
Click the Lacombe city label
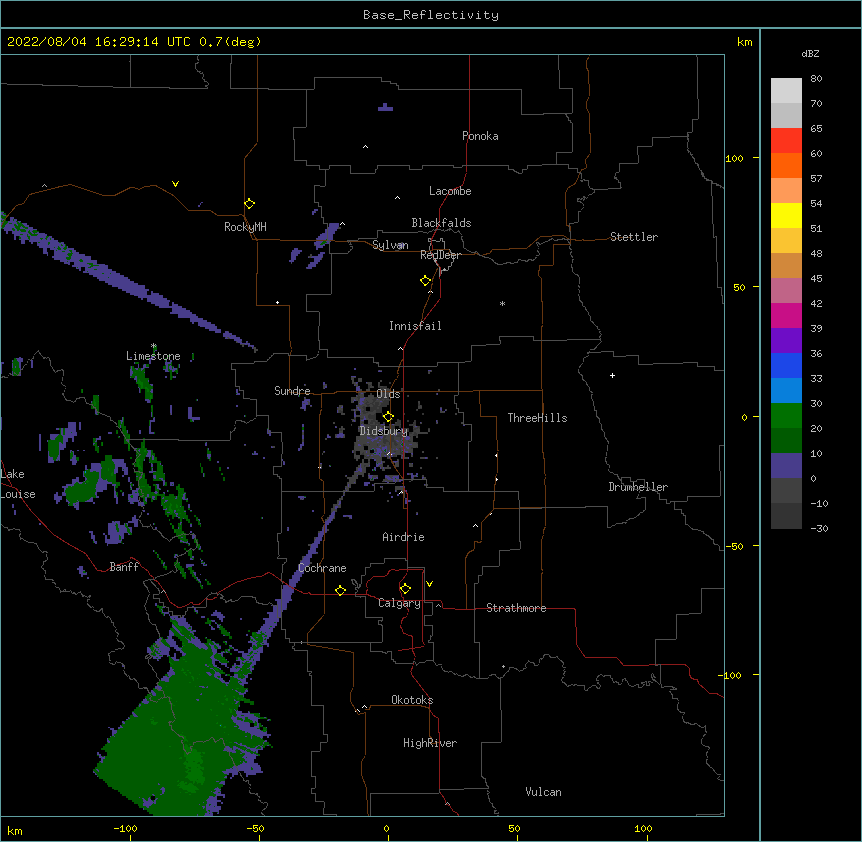pyautogui.click(x=450, y=191)
